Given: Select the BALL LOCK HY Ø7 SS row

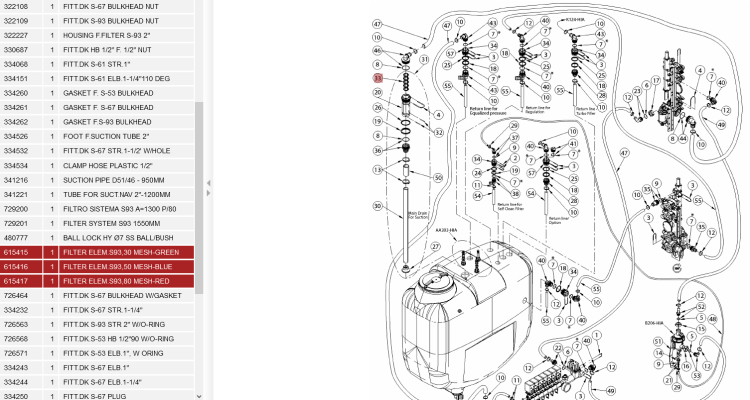Looking at the screenshot, I should point(100,238).
